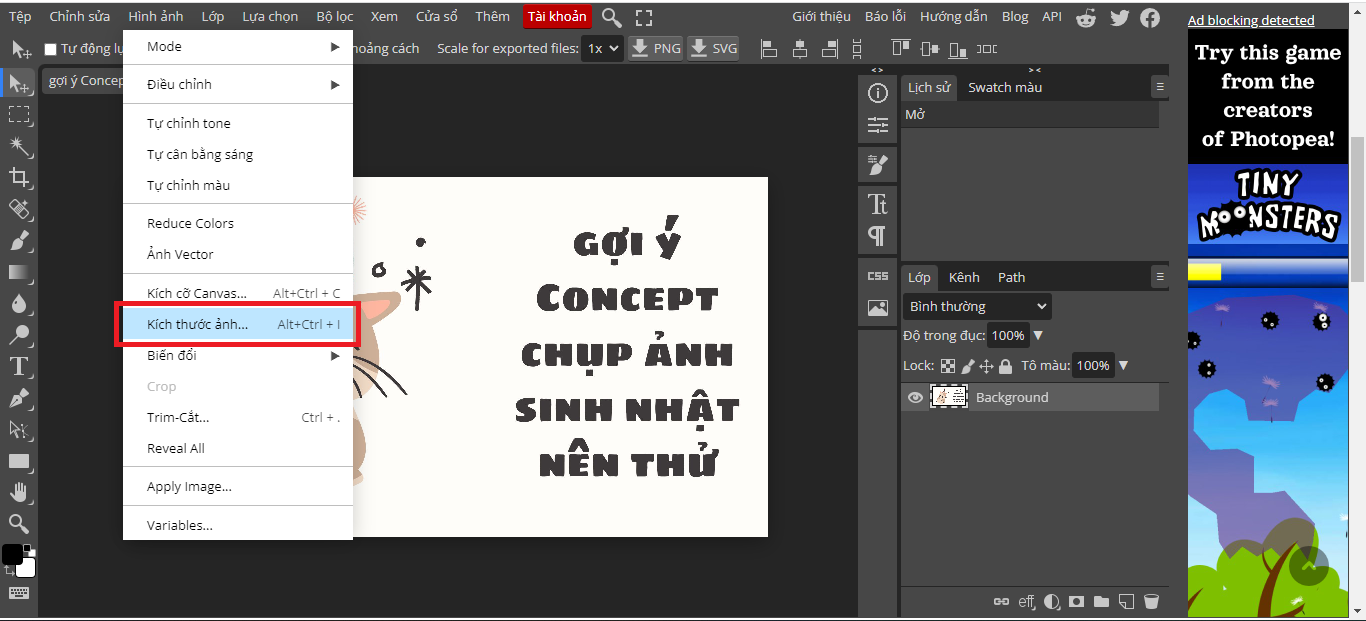Choose Kích thước ảnh from the menu
This screenshot has width=1366, height=621.
tap(237, 324)
